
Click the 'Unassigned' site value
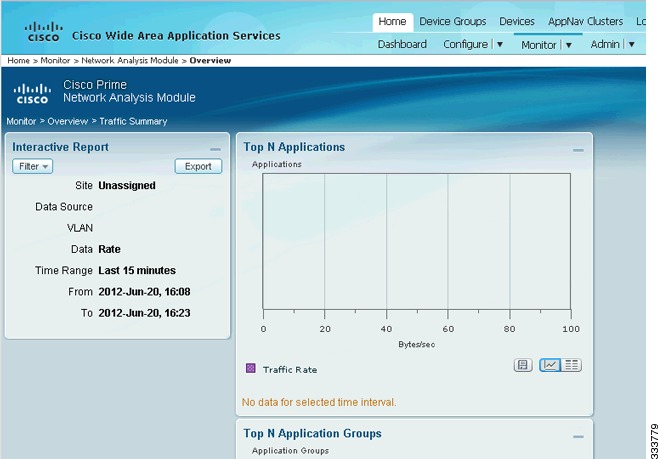(x=127, y=186)
